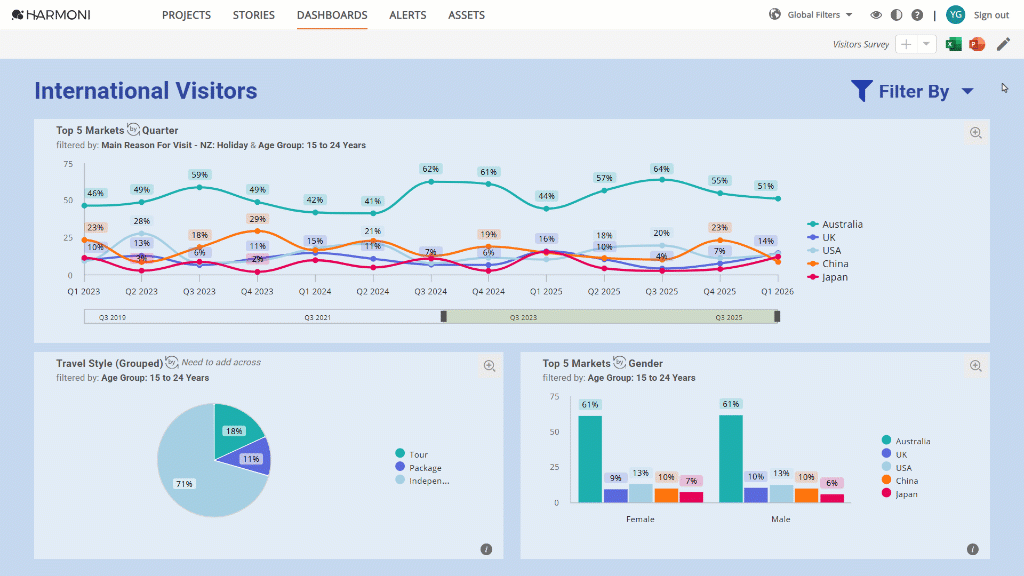Export dashboard to PowerPoint
The width and height of the screenshot is (1024, 576).
(x=977, y=44)
